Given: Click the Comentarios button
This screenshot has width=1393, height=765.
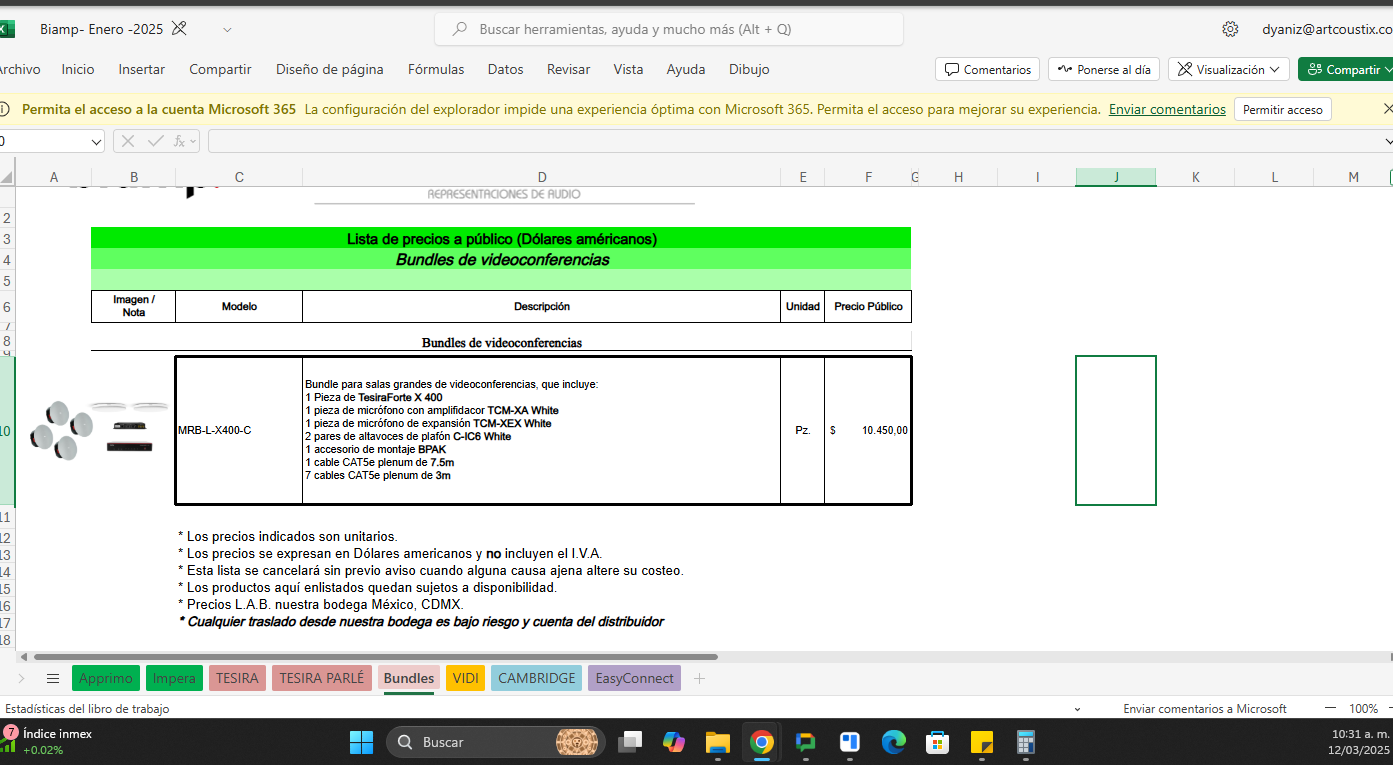Looking at the screenshot, I should click(987, 69).
